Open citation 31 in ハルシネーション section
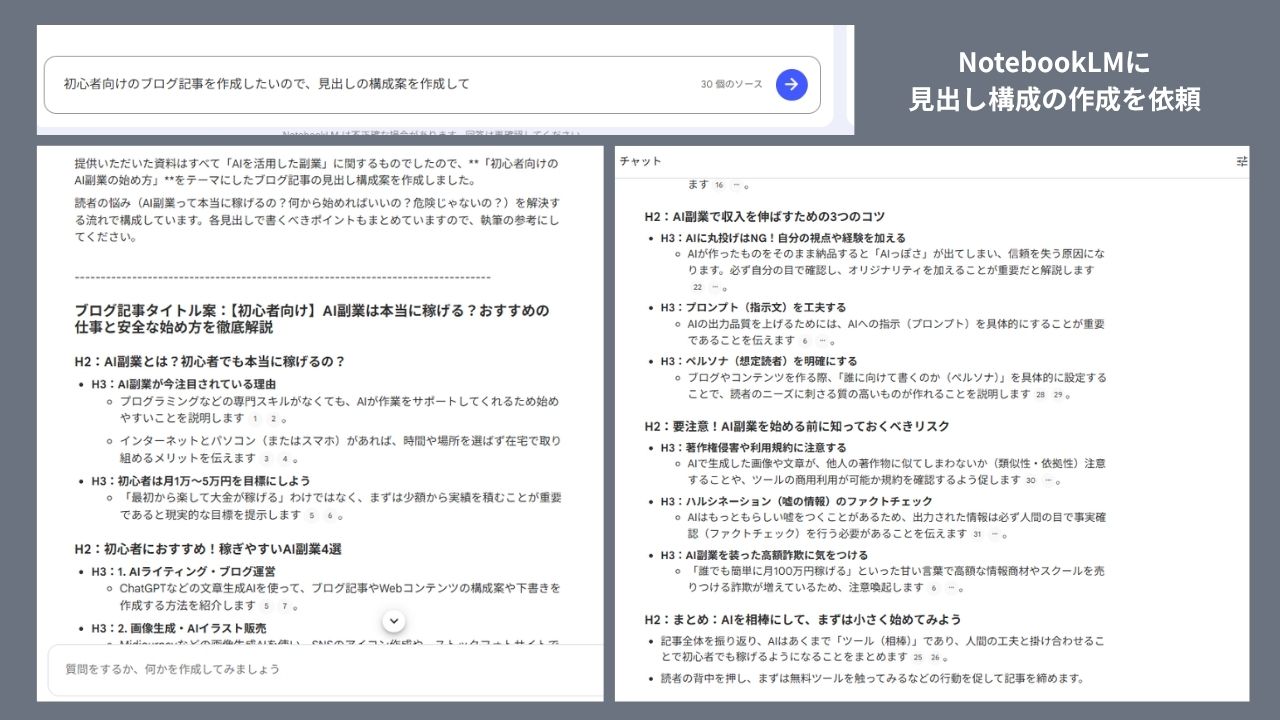The image size is (1280, 720). click(978, 535)
